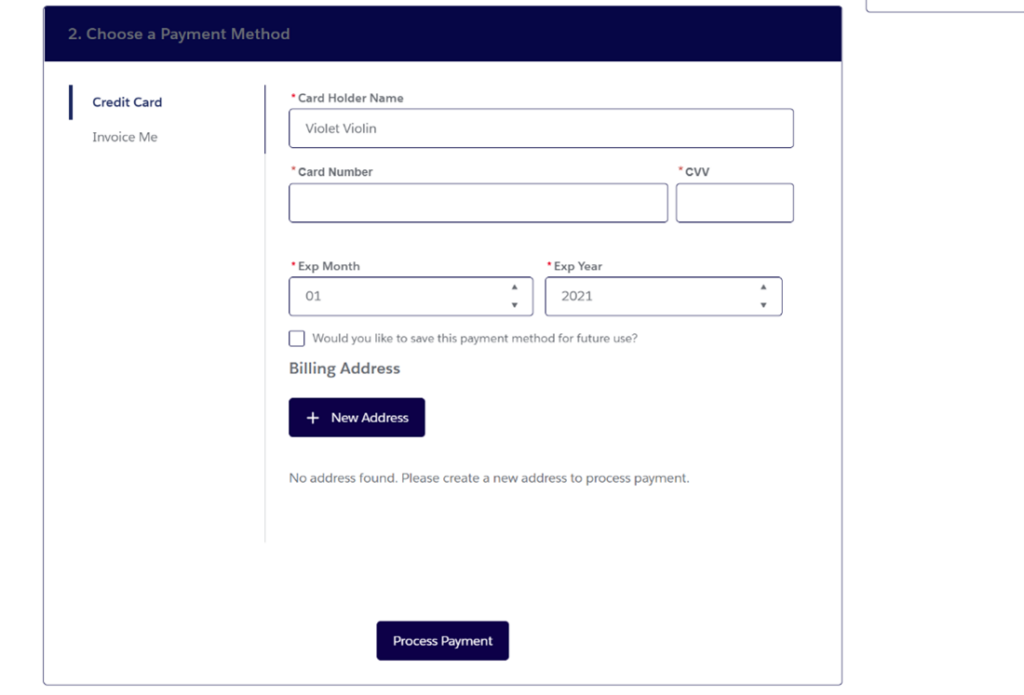The width and height of the screenshot is (1024, 695).
Task: Click the Billing Address heading
Action: 345,368
